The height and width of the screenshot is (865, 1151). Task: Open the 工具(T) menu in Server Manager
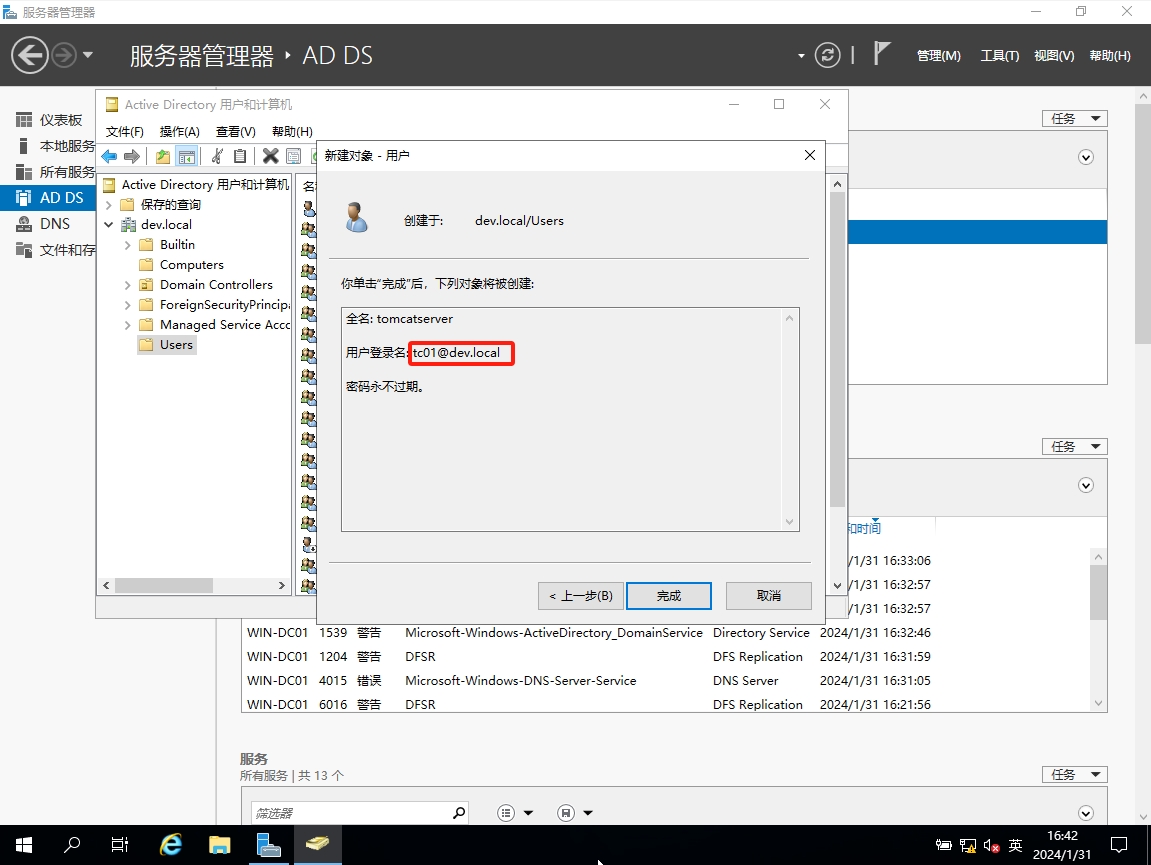999,56
